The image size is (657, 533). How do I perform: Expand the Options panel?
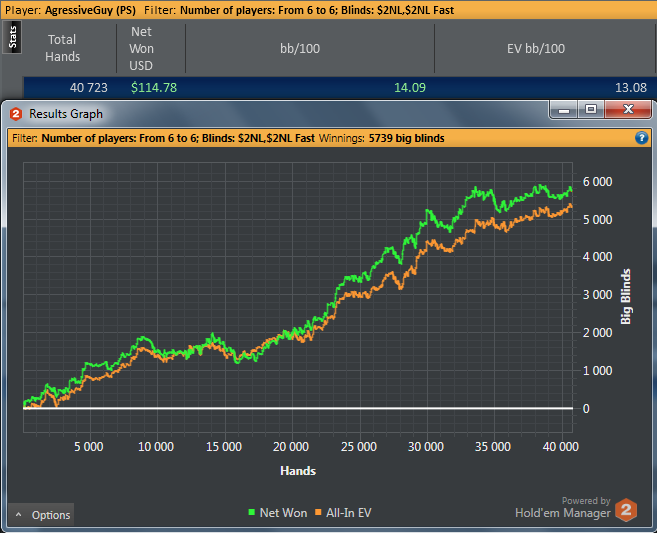tap(42, 515)
